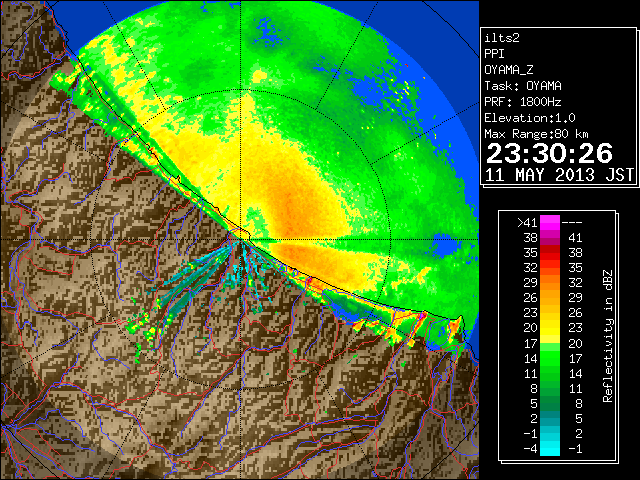
Task: Select the 'ilts2' label in info box
Action: coord(502,38)
